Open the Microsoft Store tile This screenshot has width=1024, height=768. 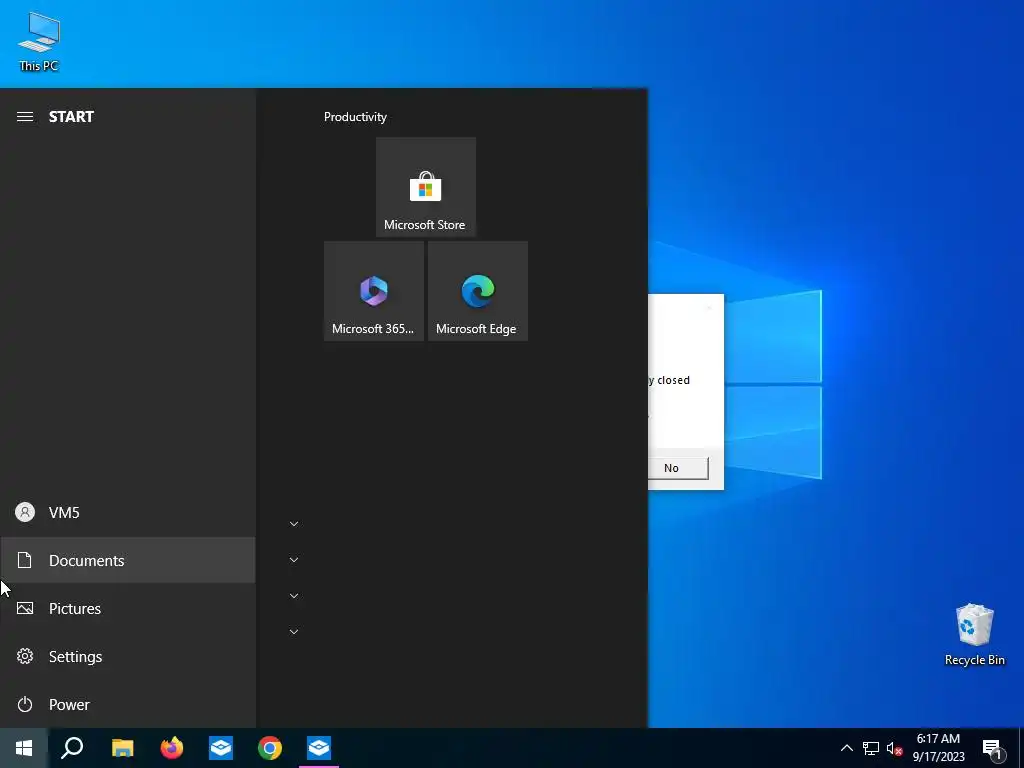tap(426, 187)
